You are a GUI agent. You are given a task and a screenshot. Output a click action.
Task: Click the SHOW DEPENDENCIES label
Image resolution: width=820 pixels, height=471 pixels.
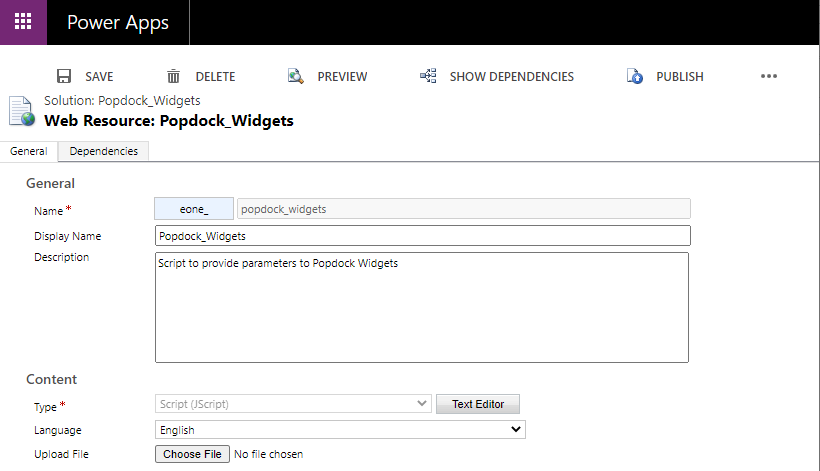(511, 77)
